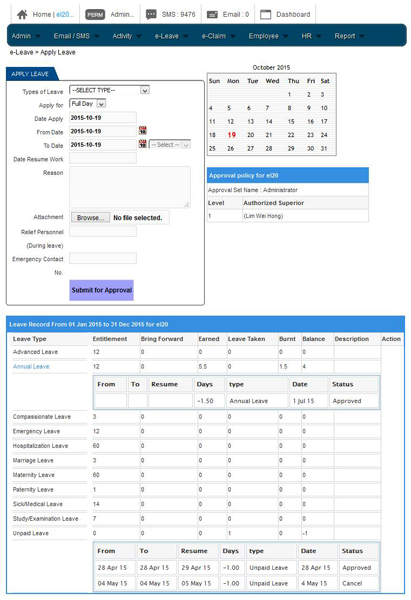Click the Browse attachment button
The image size is (411, 600).
pos(90,218)
